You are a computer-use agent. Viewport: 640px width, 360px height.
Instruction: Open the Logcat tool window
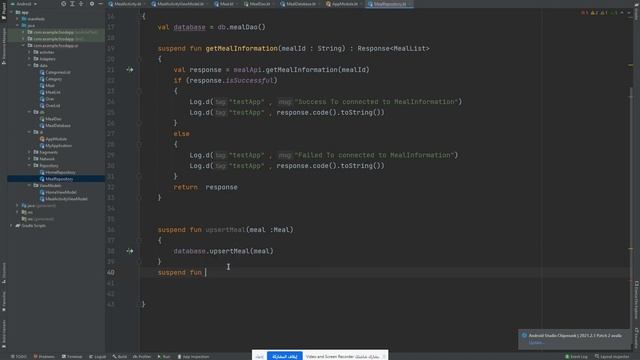pos(98,357)
